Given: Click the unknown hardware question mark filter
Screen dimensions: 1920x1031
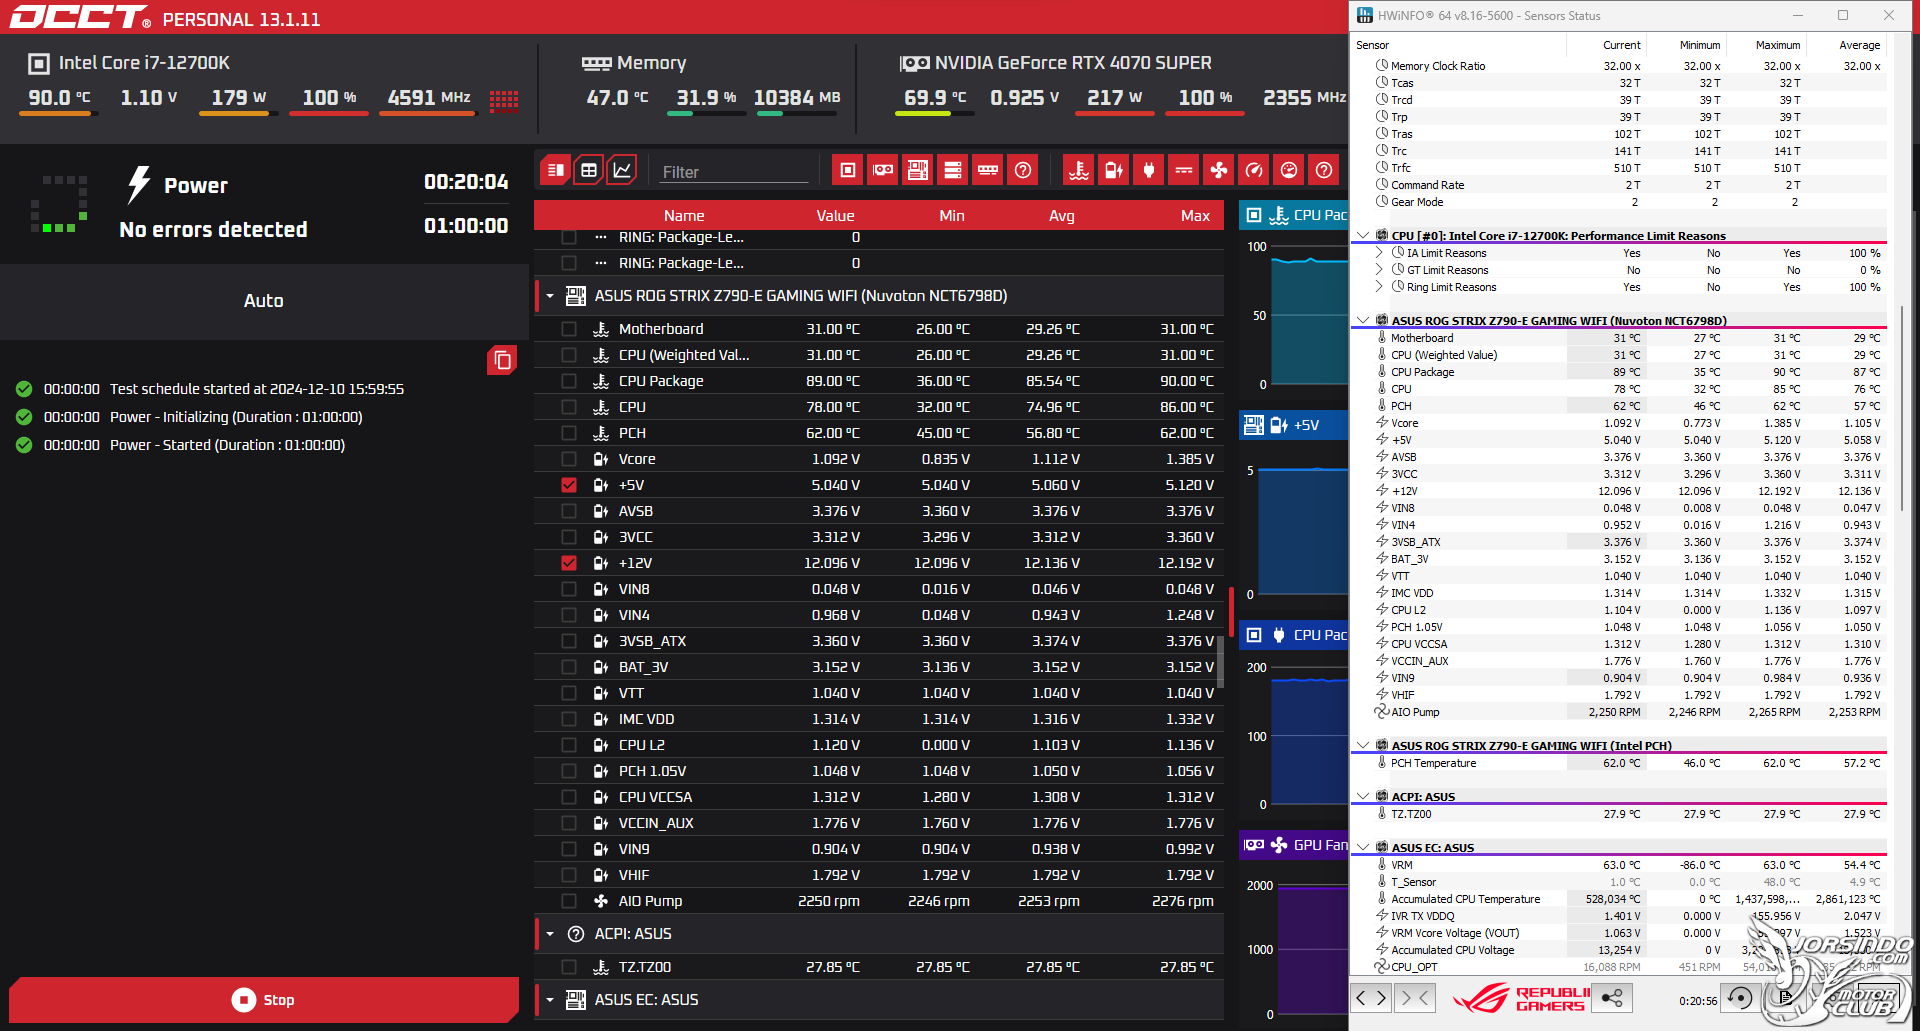Looking at the screenshot, I should [x=1023, y=170].
